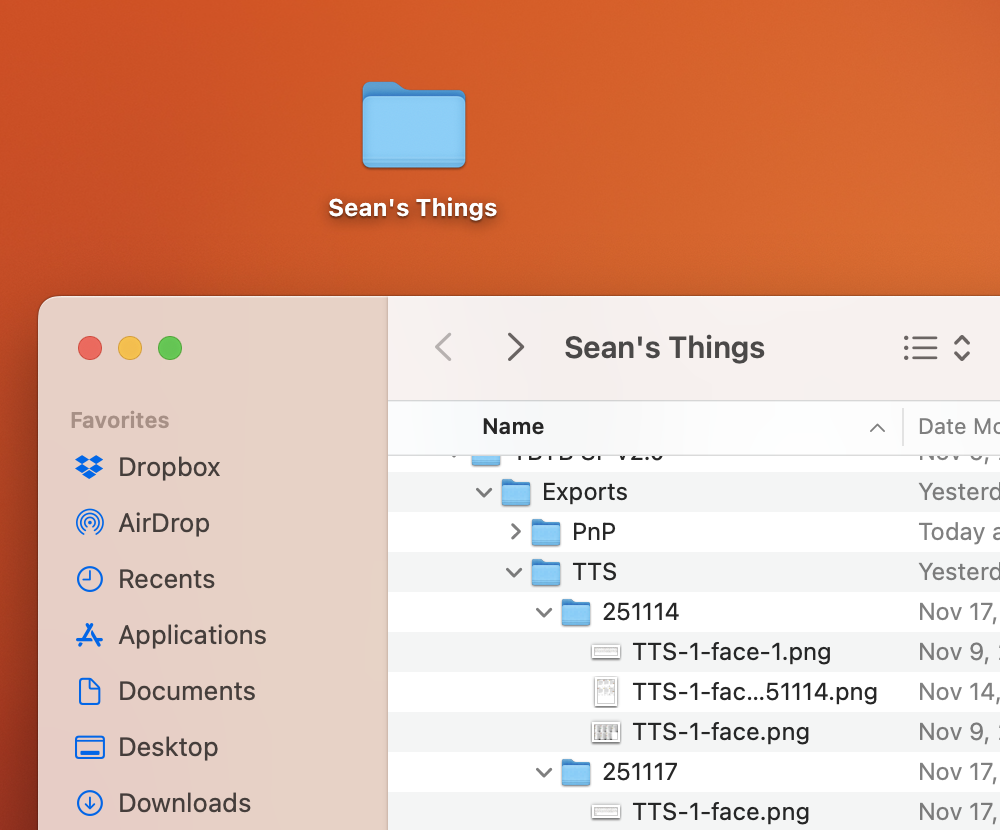The height and width of the screenshot is (830, 1000).
Task: Navigate back with left chevron
Action: point(444,348)
